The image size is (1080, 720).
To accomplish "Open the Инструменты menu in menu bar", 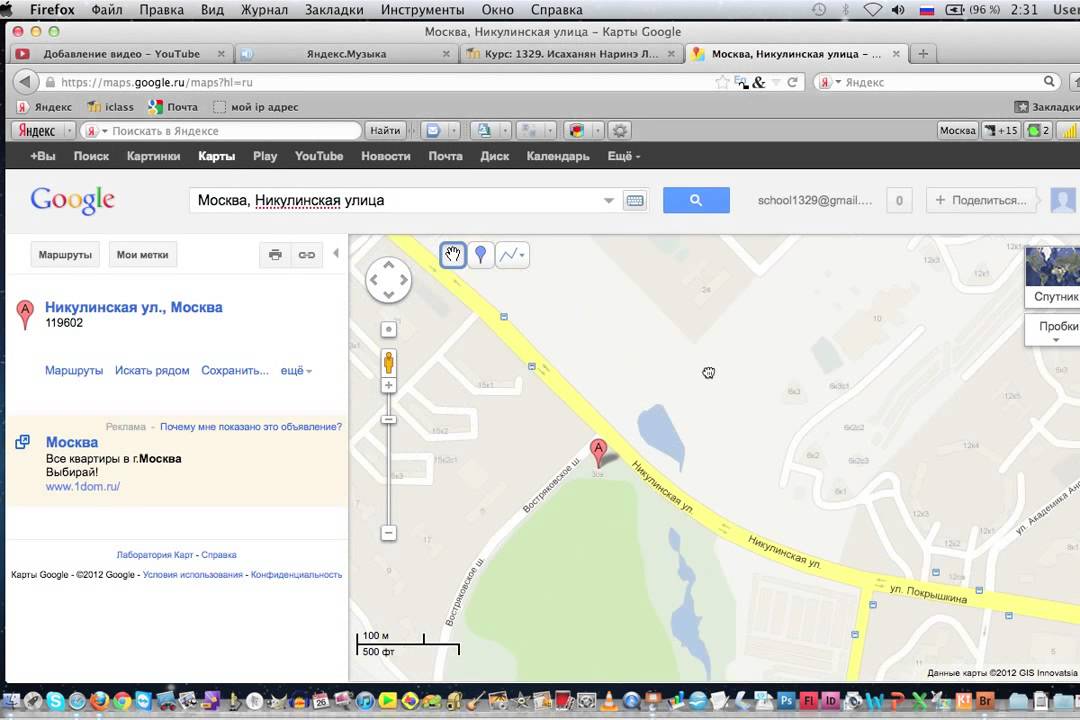I will pyautogui.click(x=422, y=10).
